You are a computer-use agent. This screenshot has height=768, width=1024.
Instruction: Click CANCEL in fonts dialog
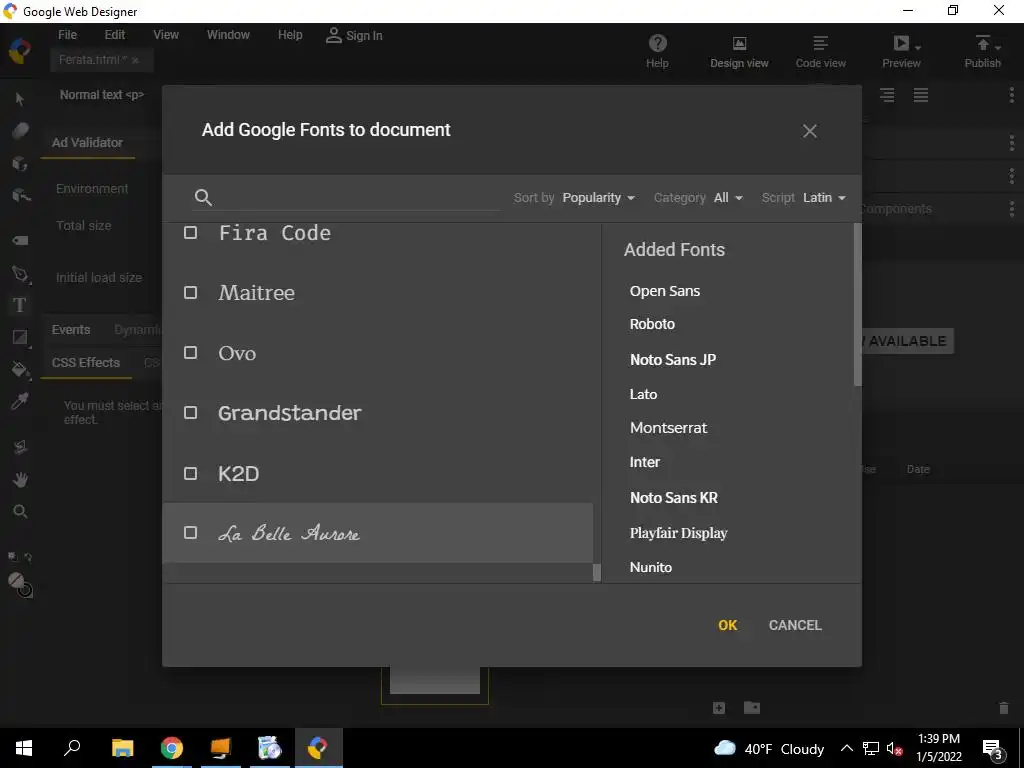[795, 625]
